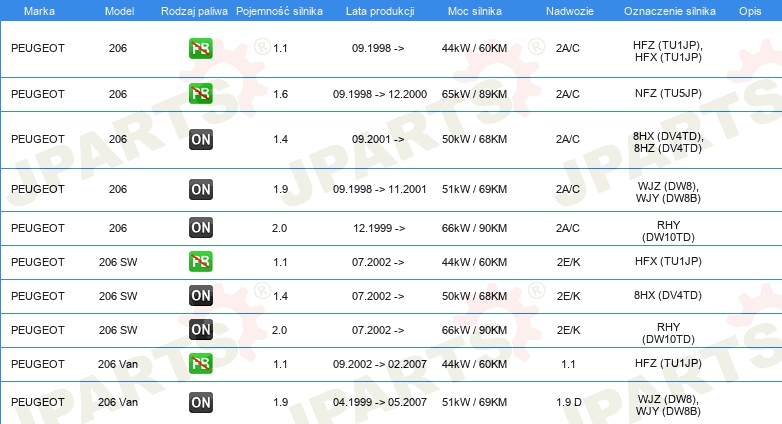Click the diesel ON icon in 206 1.4 row
This screenshot has height=424, width=782.
pyautogui.click(x=200, y=139)
